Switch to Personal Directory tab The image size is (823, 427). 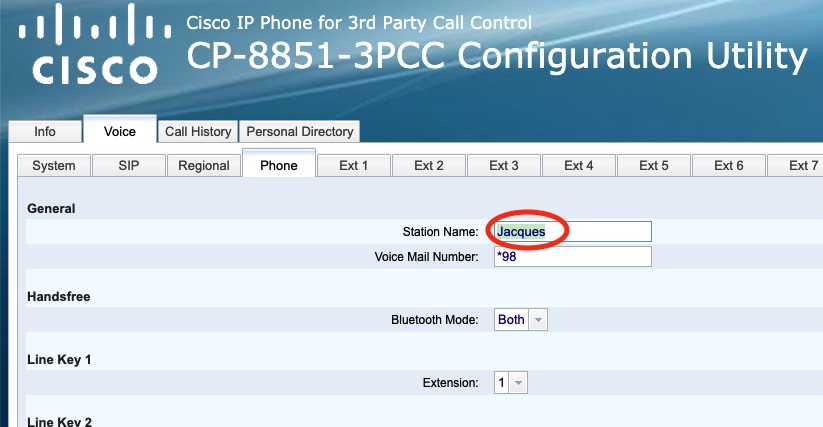coord(300,131)
